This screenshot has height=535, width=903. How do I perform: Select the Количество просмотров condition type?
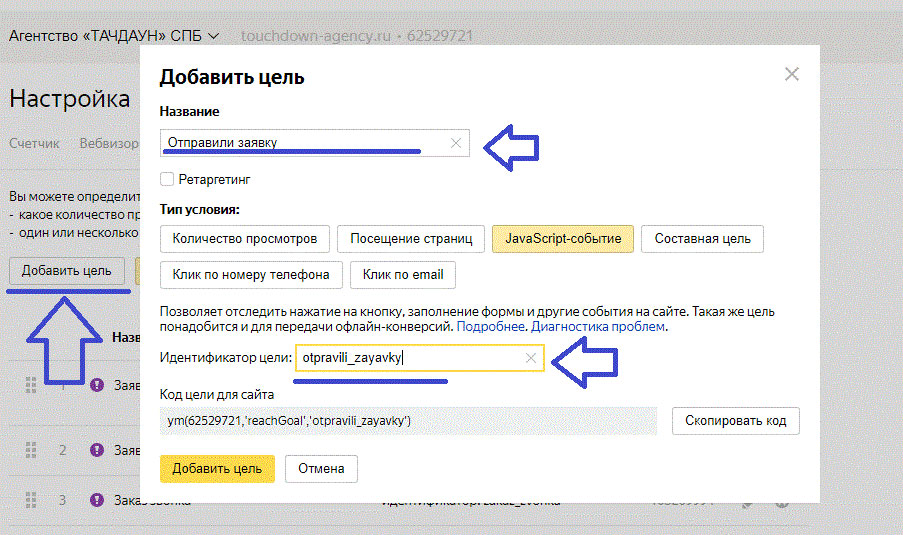coord(244,239)
